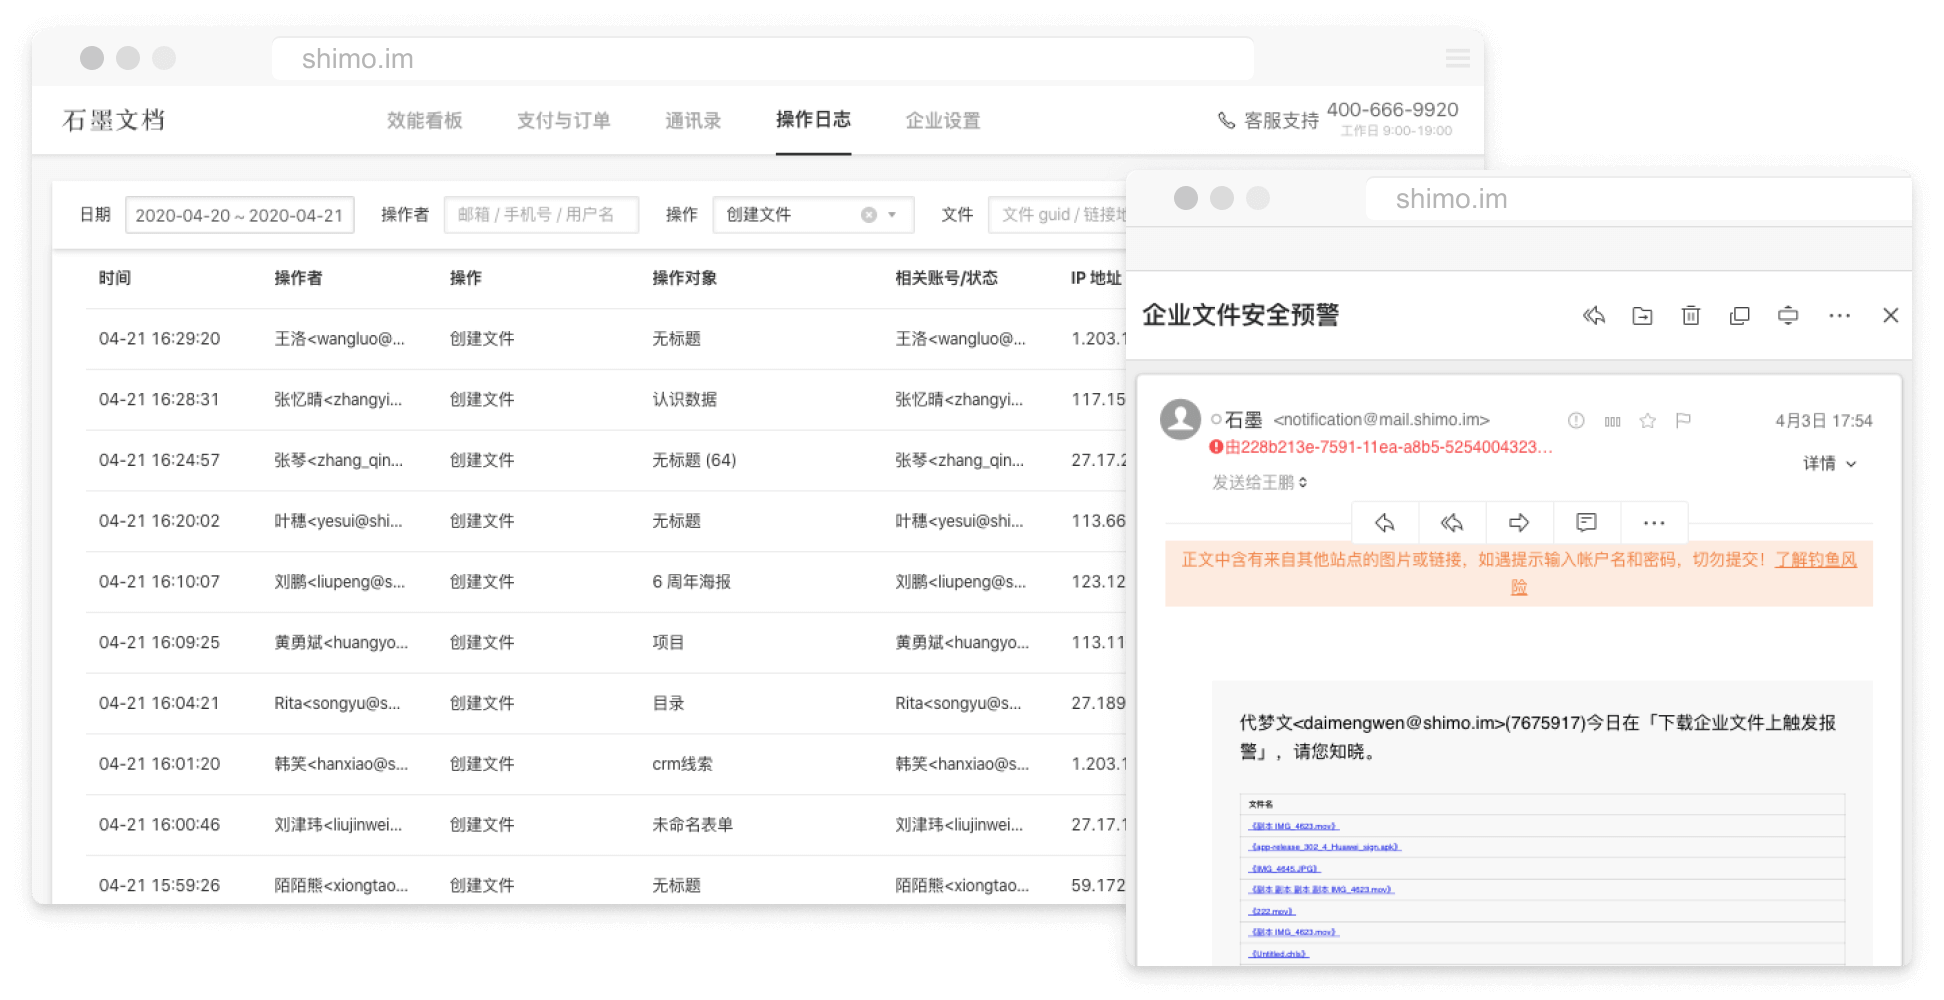Click the 操作对象 column header
The width and height of the screenshot is (1944, 1000).
[x=684, y=278]
